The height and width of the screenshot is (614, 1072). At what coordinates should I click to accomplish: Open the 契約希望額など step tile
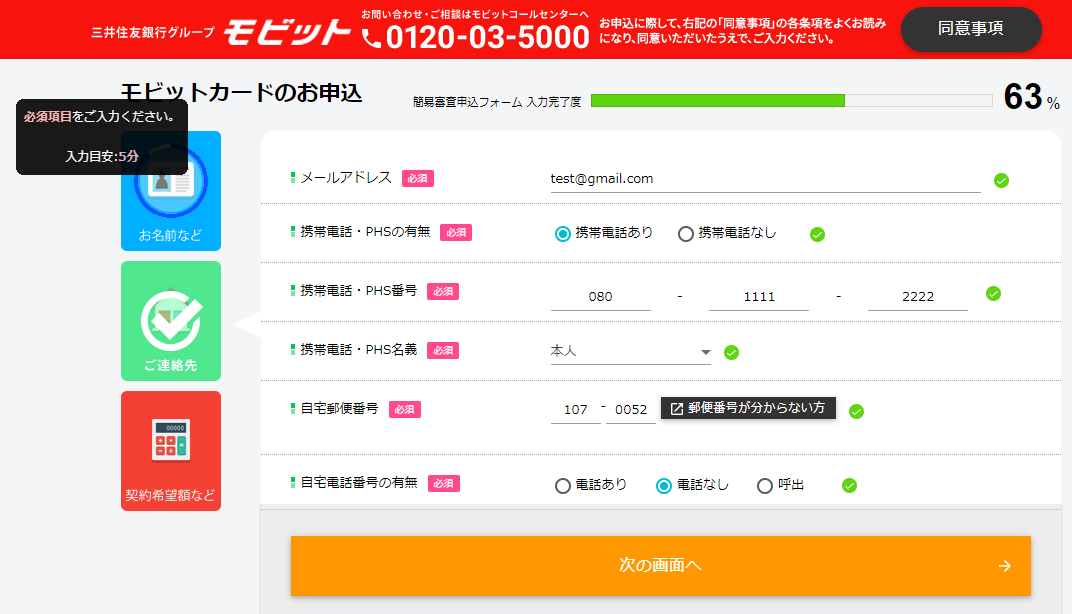tap(171, 451)
